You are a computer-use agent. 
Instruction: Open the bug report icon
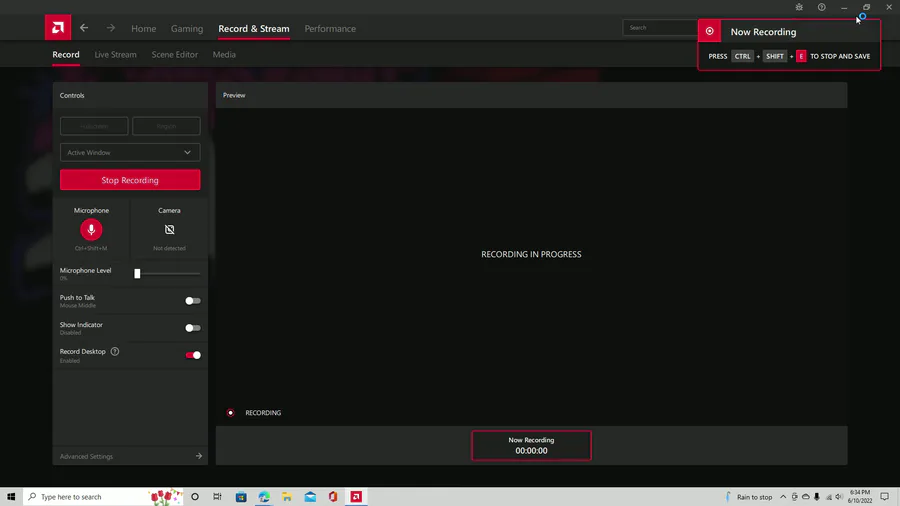tap(799, 7)
